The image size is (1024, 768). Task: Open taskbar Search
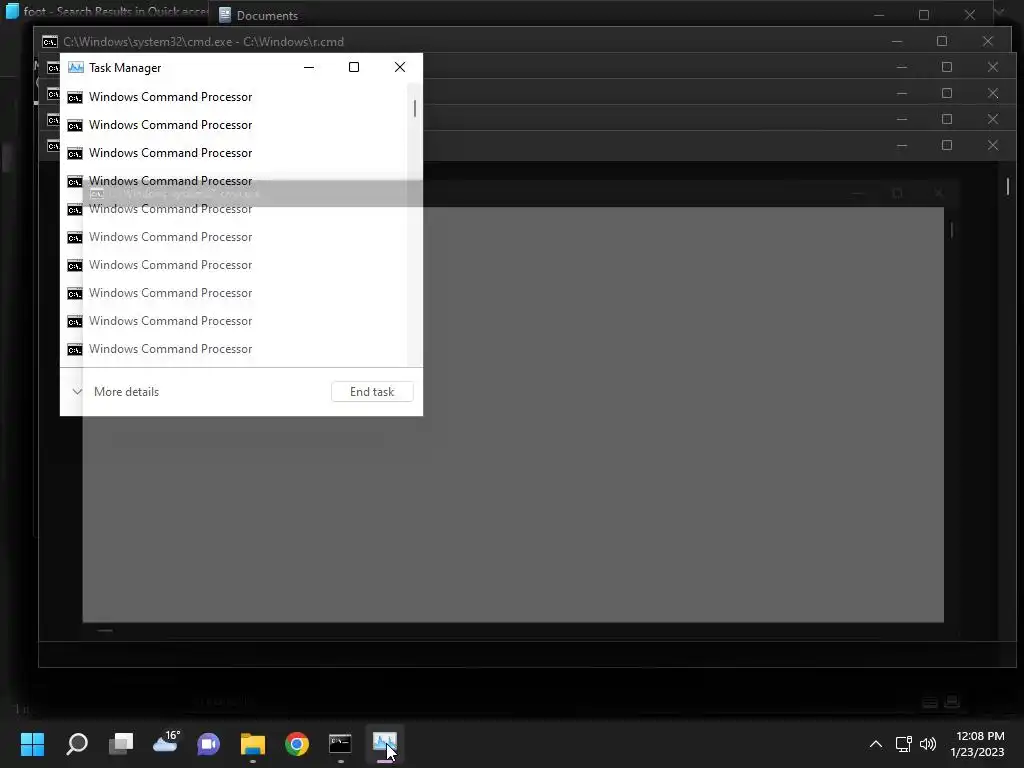point(77,743)
